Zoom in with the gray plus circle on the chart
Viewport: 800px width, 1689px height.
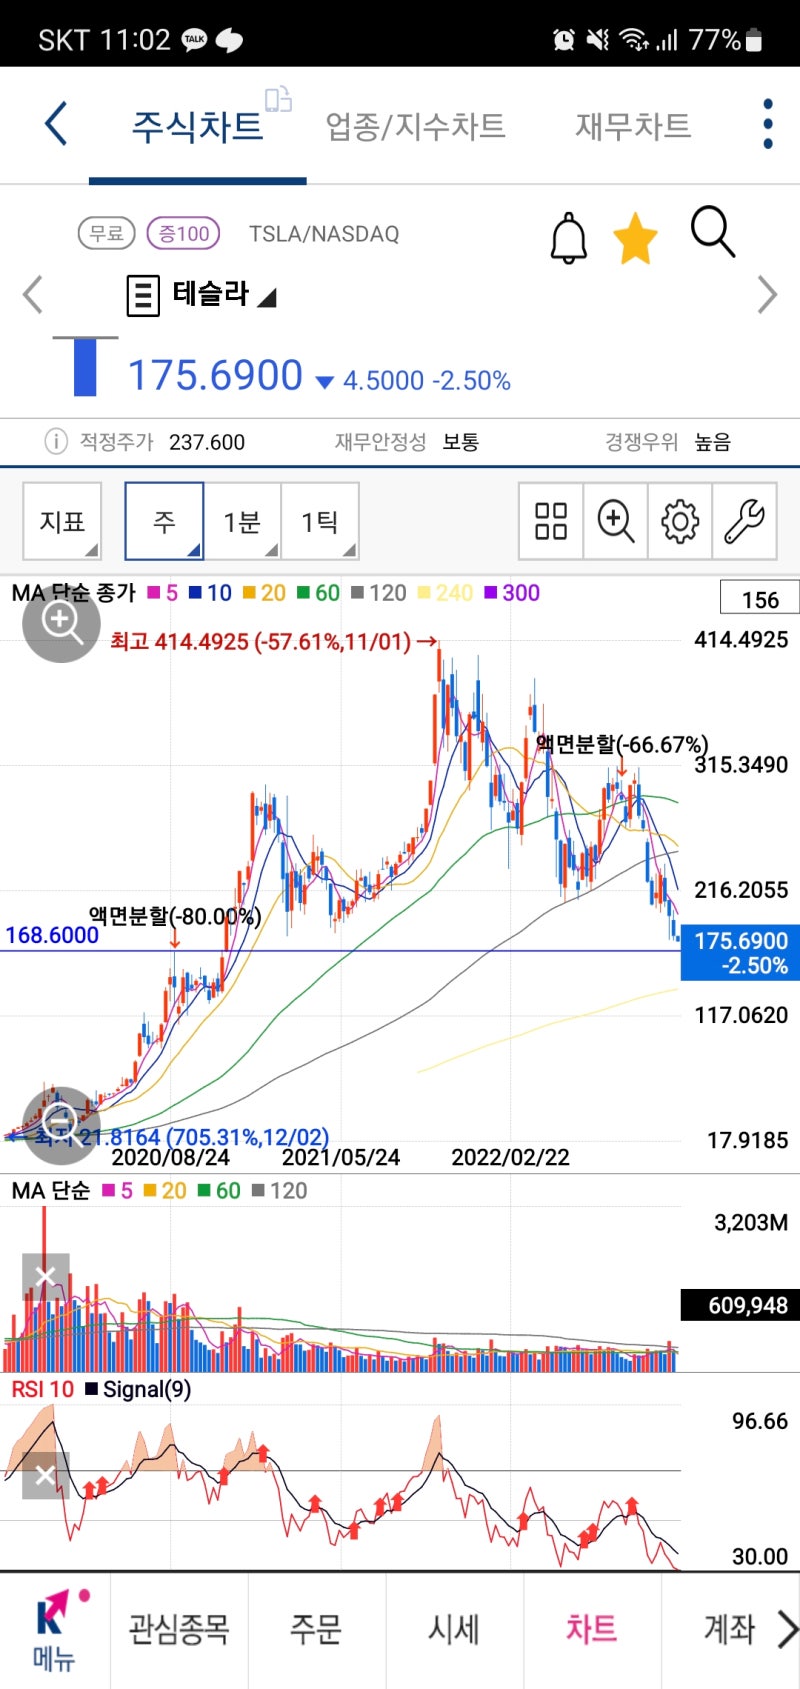tap(61, 622)
